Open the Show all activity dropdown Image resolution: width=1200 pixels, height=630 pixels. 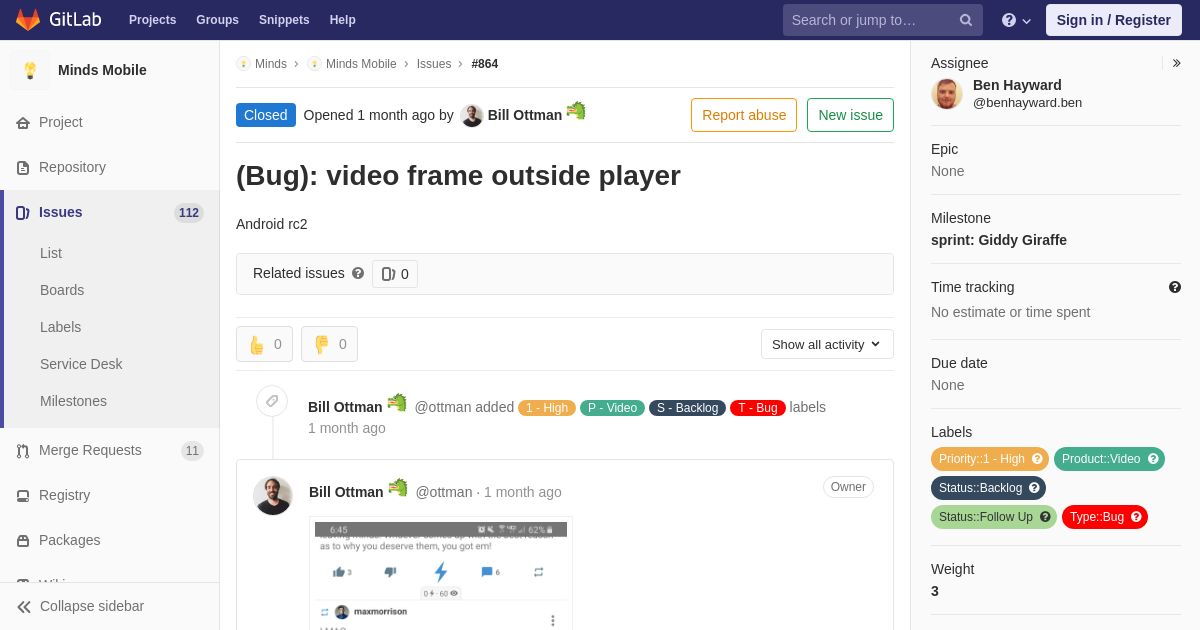click(x=827, y=344)
